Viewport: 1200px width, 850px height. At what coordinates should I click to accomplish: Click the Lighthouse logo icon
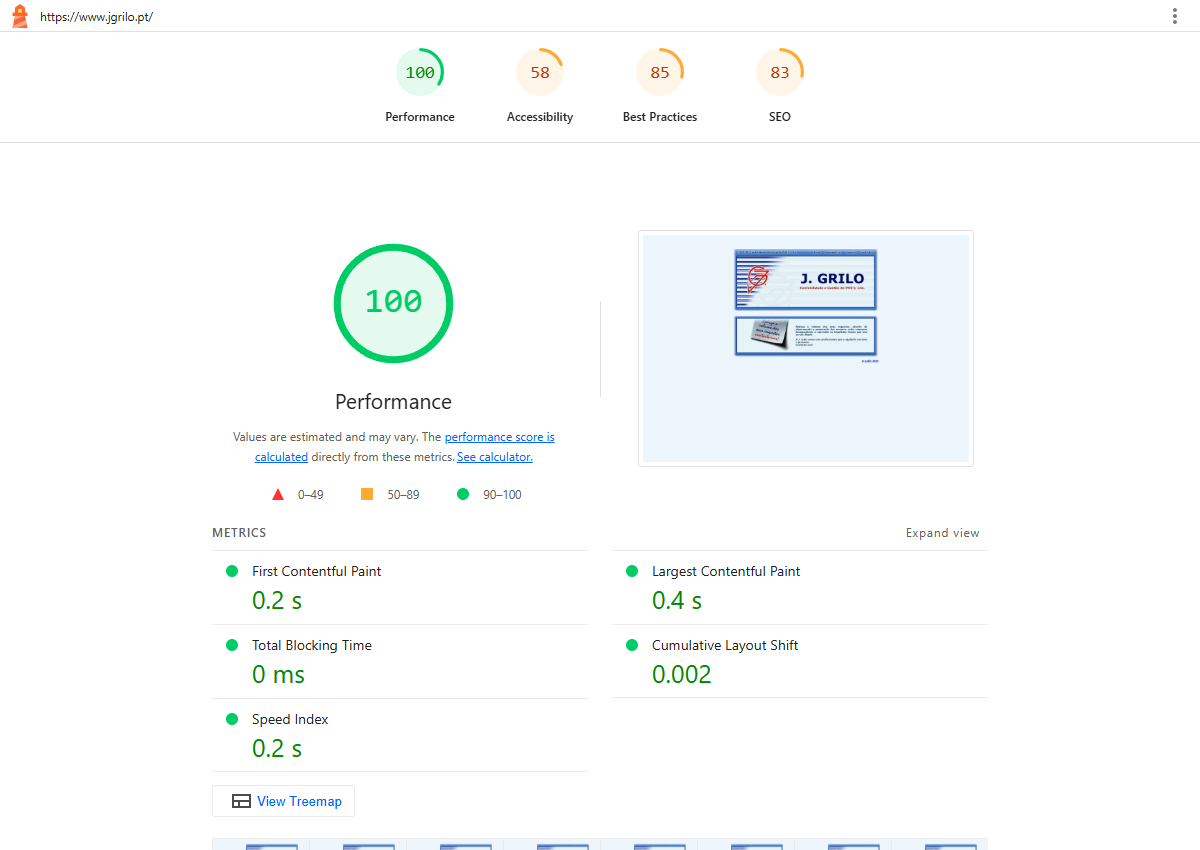19,16
